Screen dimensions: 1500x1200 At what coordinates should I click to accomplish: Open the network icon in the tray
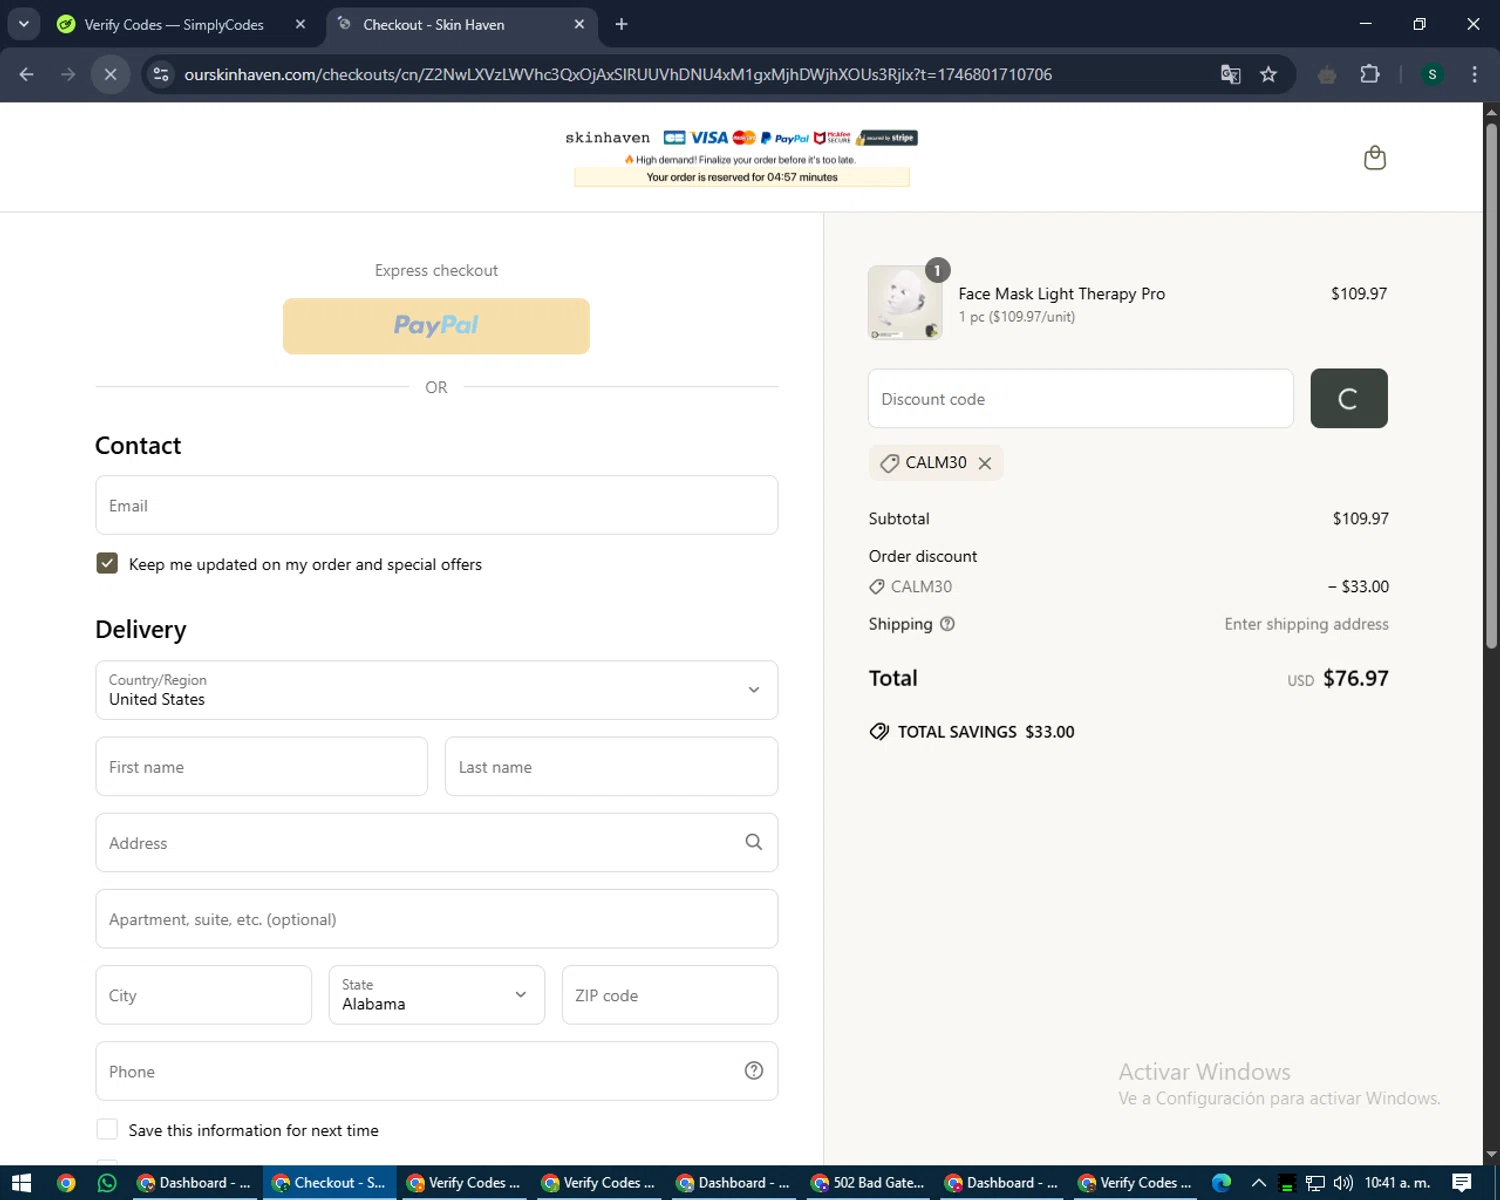(x=1315, y=1183)
